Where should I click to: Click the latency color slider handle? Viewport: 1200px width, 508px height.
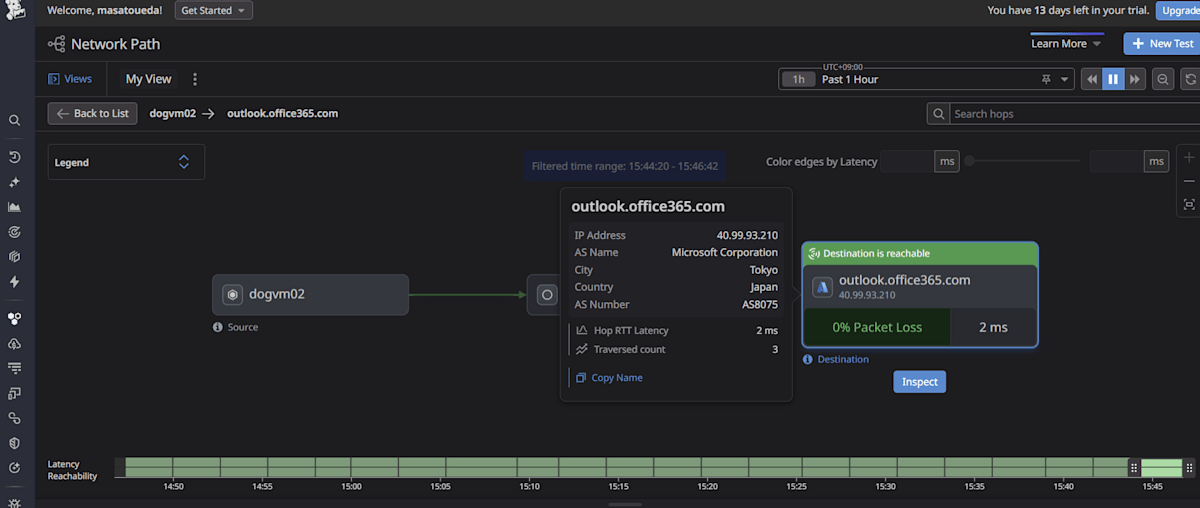[969, 161]
